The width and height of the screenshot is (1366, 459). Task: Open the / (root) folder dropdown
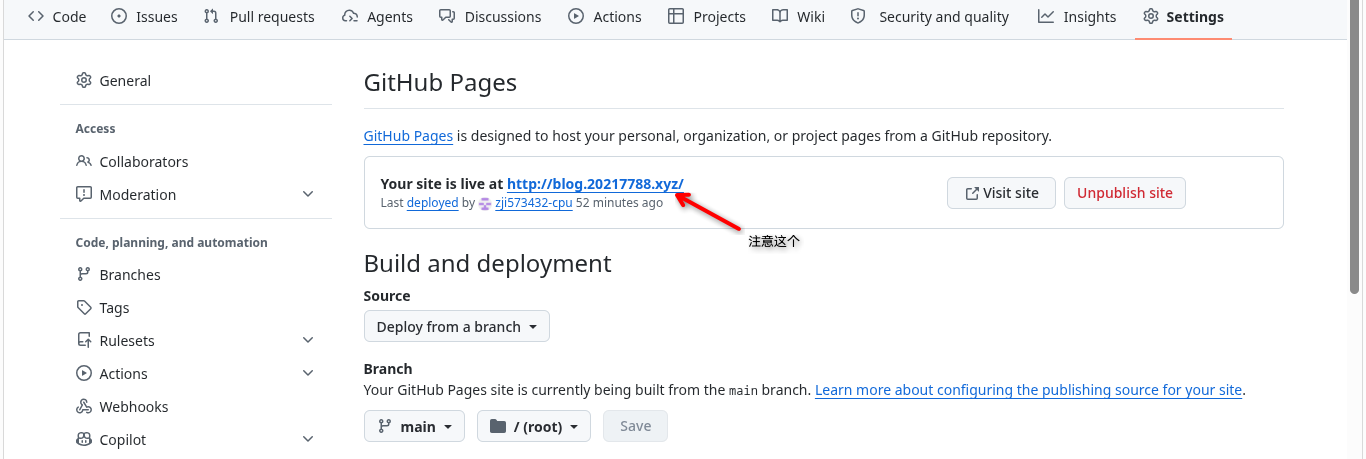[x=534, y=426]
